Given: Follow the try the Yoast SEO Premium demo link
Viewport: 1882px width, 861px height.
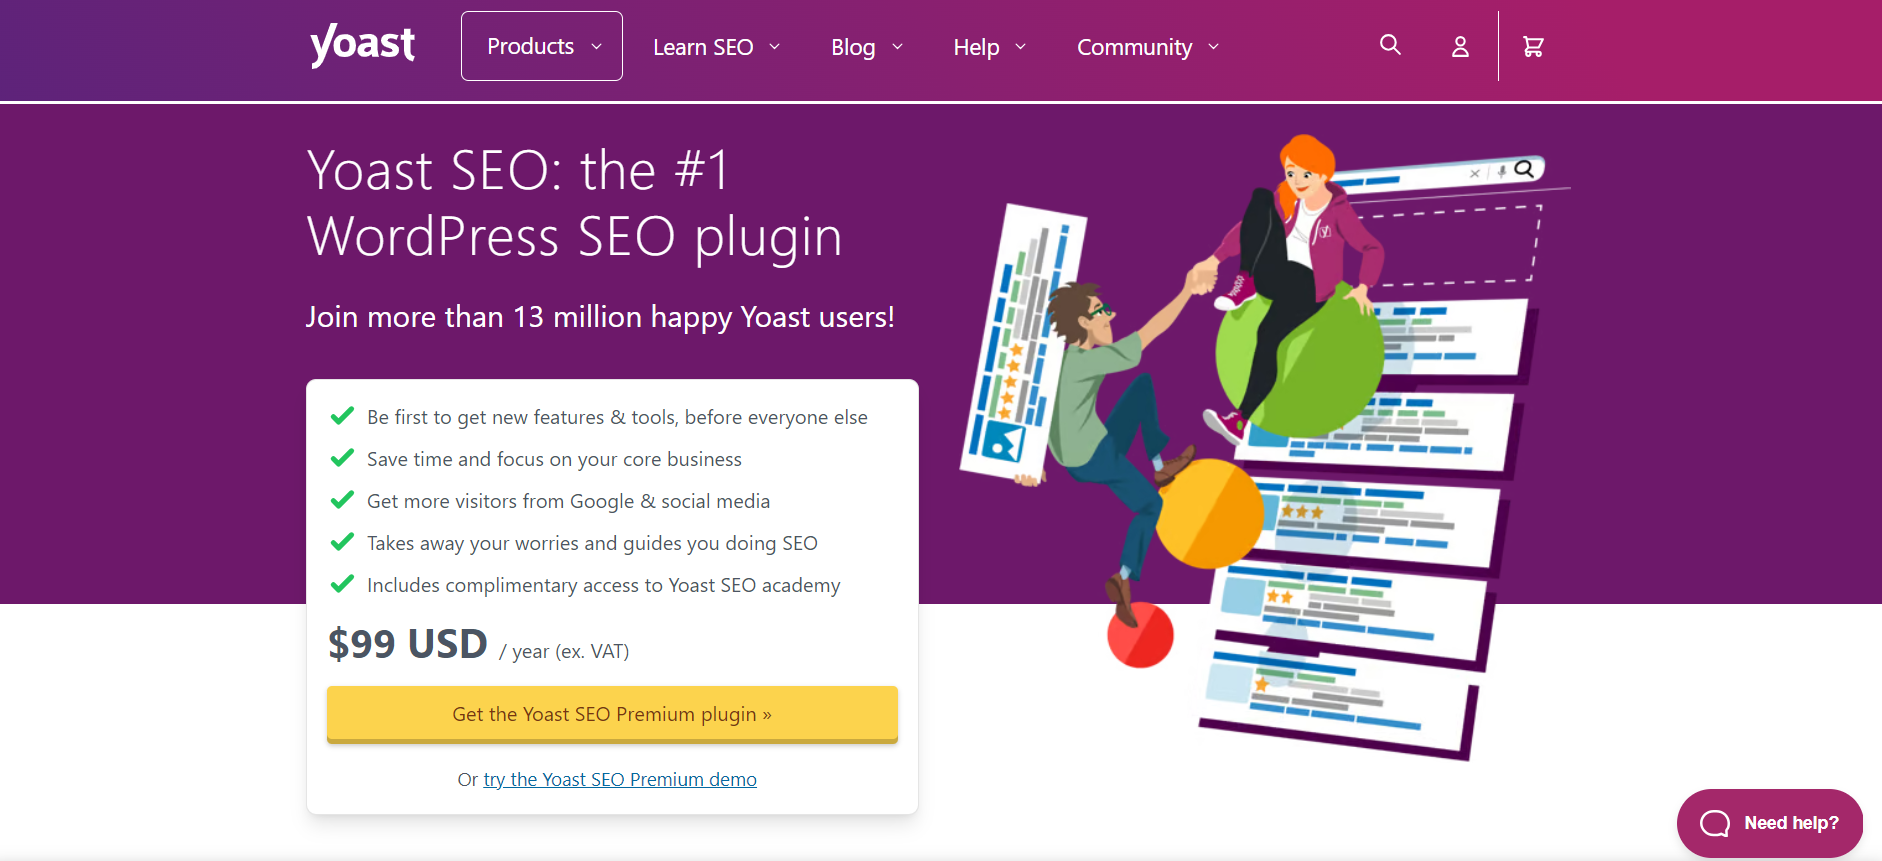Looking at the screenshot, I should [620, 779].
